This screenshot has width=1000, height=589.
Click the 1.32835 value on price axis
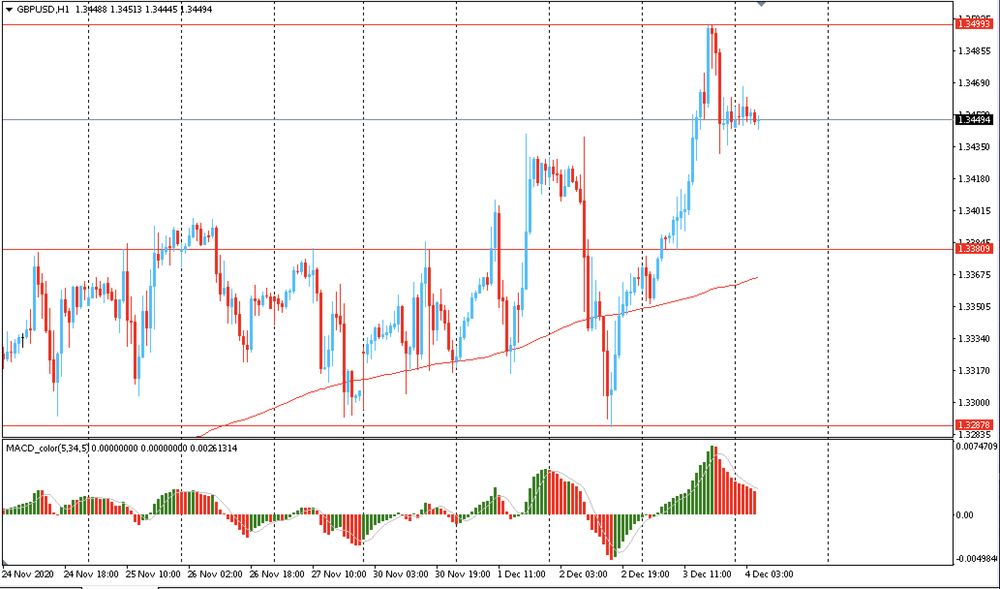[973, 435]
